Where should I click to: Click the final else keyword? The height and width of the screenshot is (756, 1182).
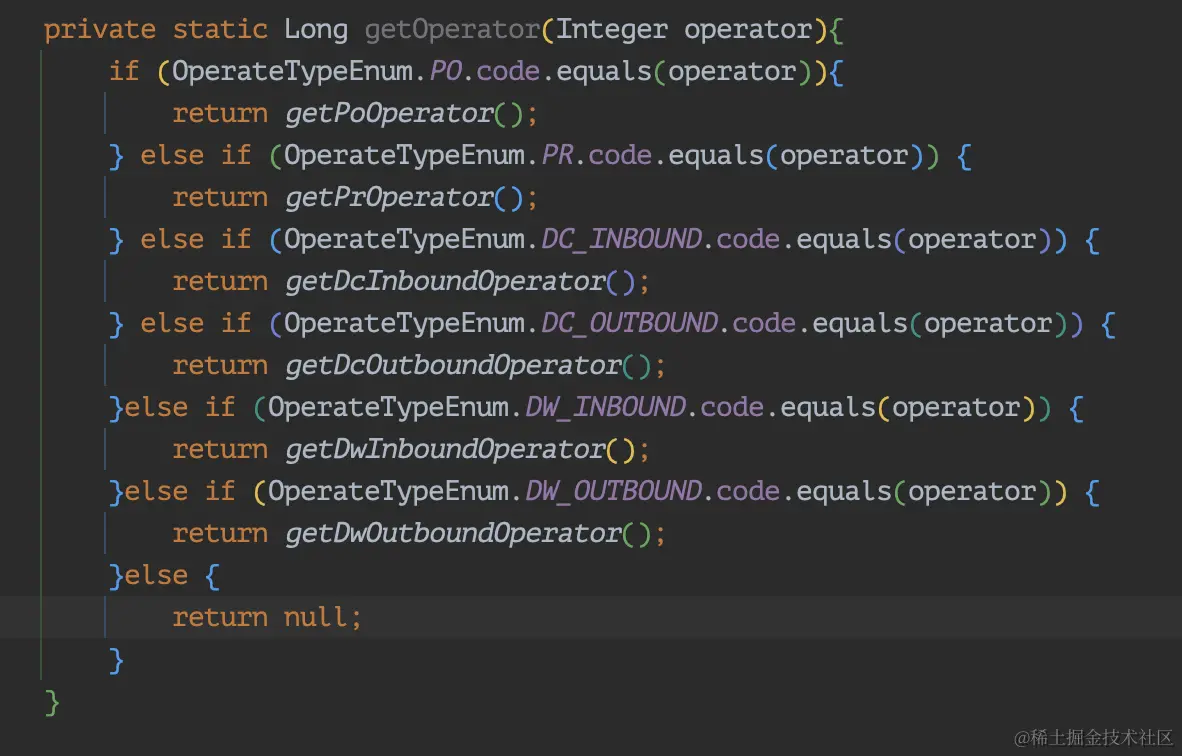point(156,576)
